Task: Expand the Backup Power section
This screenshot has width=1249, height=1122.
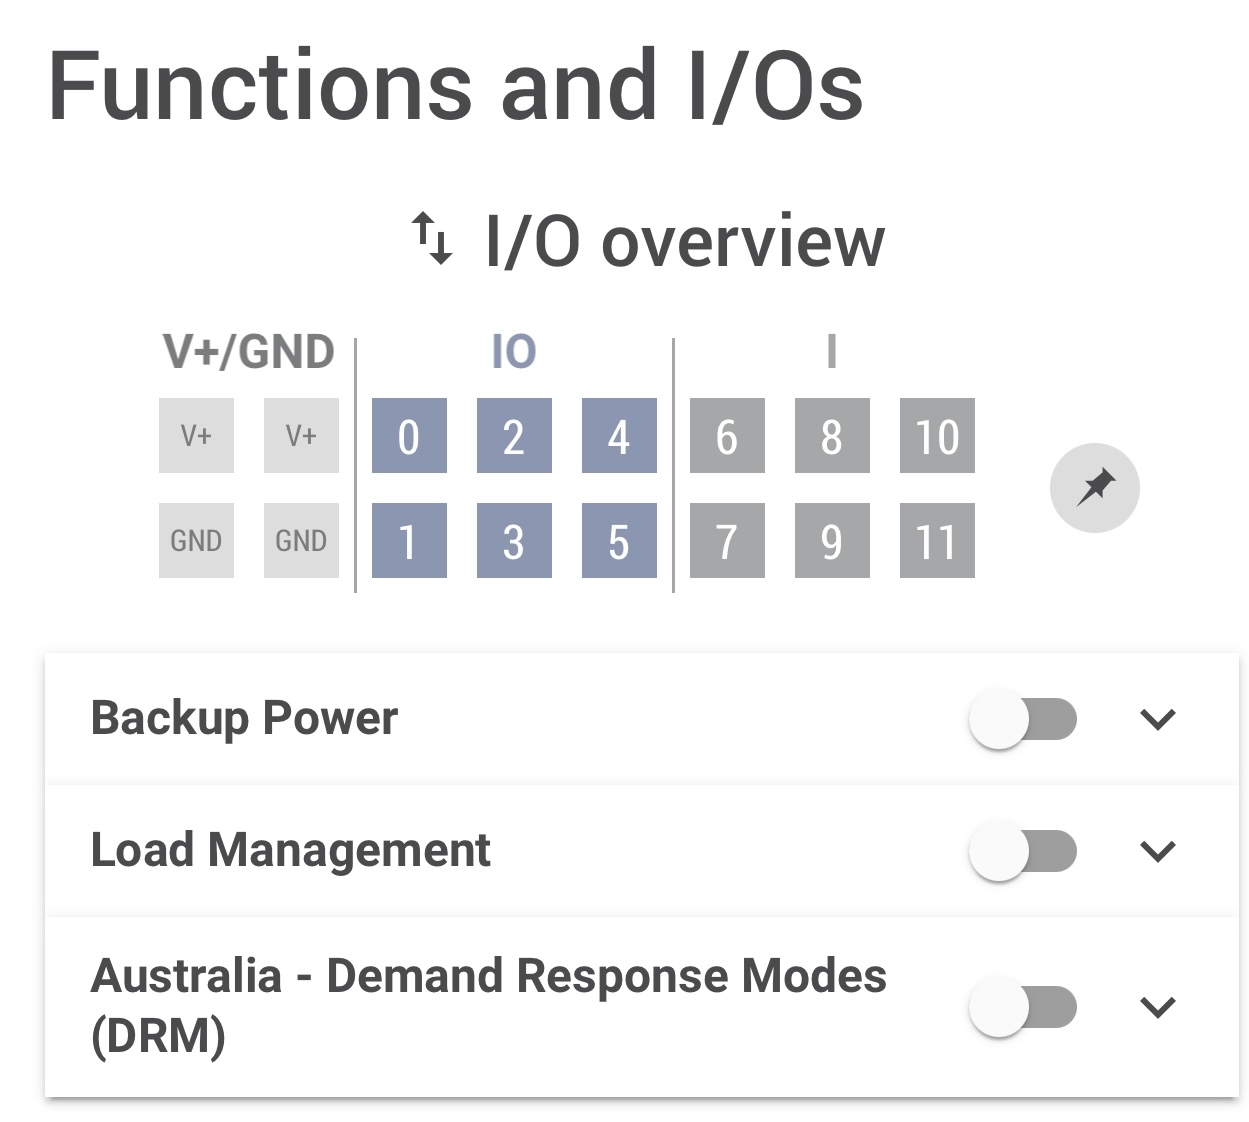Action: tap(1157, 719)
